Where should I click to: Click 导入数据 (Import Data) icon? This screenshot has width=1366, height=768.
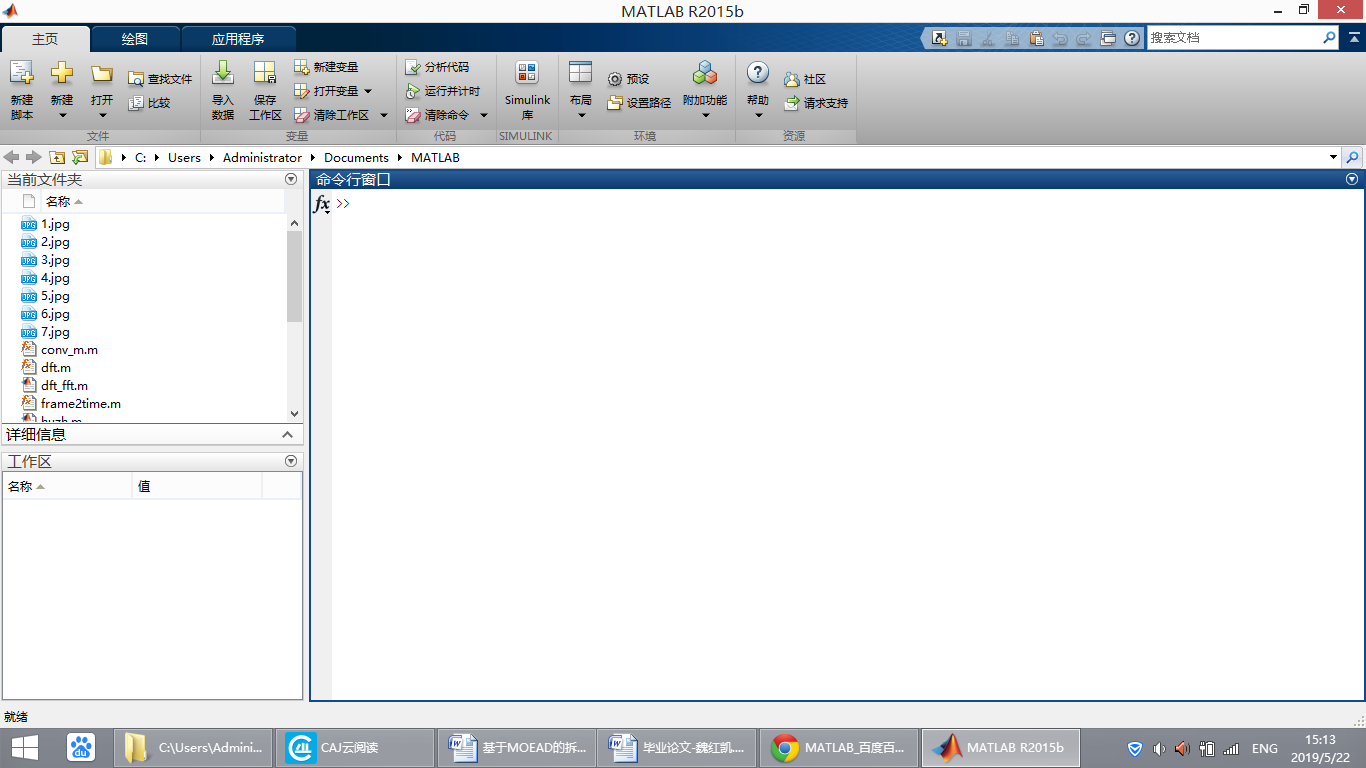tap(223, 73)
